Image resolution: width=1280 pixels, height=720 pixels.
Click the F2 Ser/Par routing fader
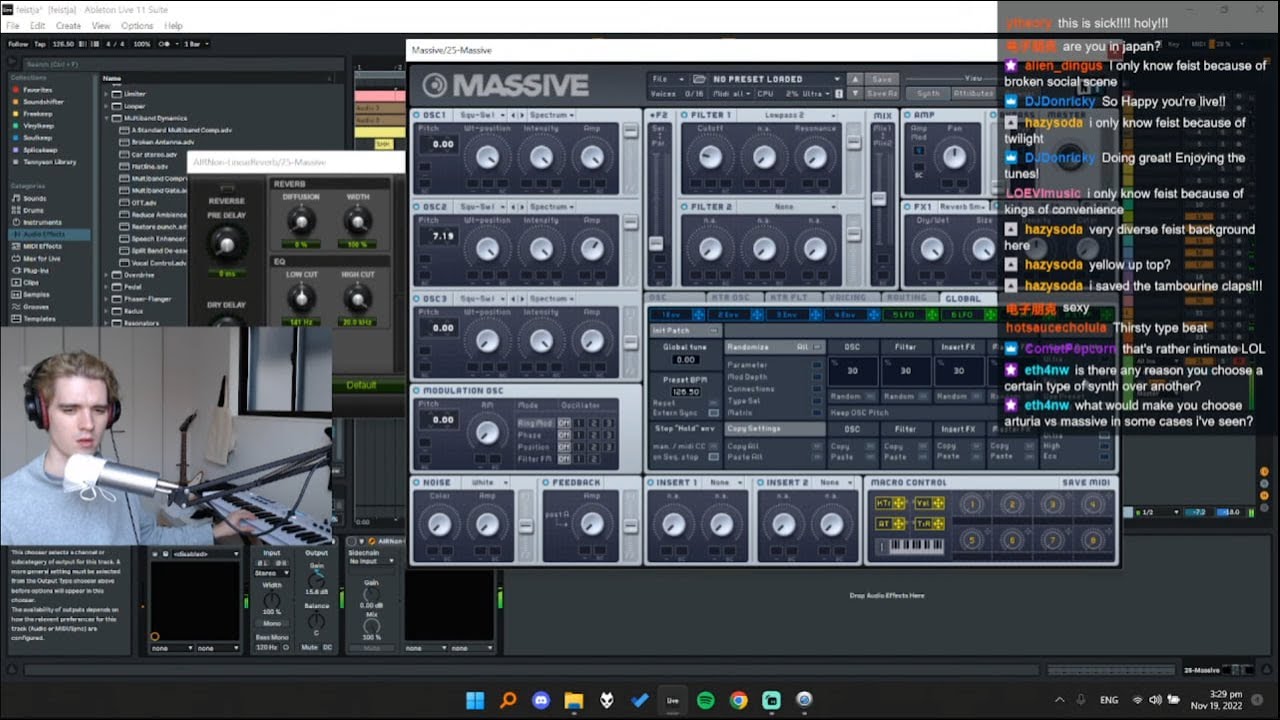(657, 243)
